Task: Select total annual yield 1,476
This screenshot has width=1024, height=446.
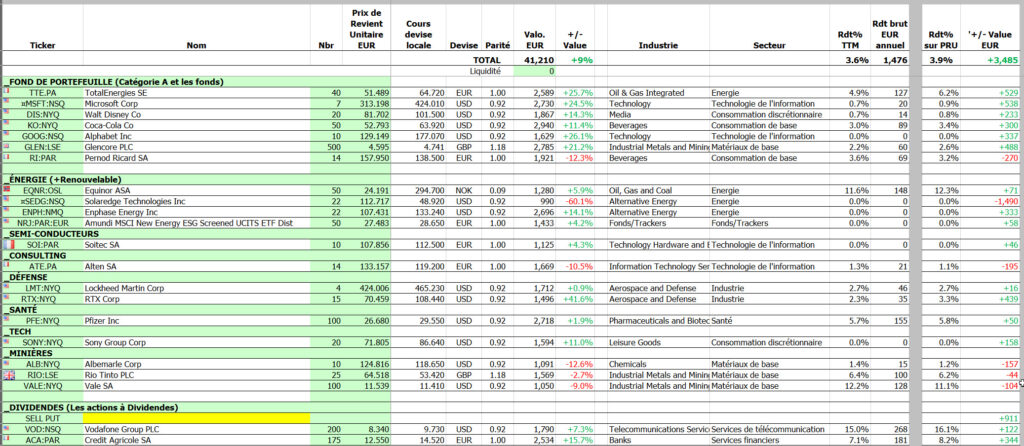Action: (894, 59)
